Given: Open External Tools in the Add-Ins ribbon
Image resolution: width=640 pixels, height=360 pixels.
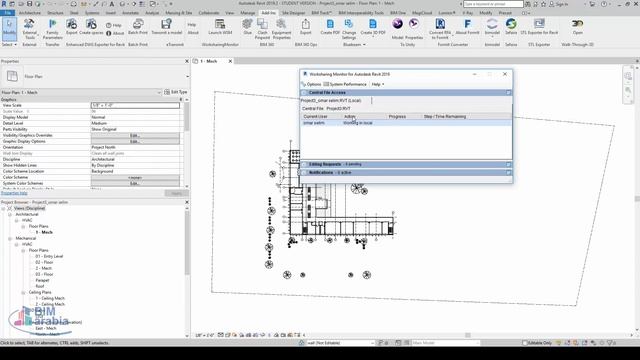Looking at the screenshot, I should click(x=29, y=28).
